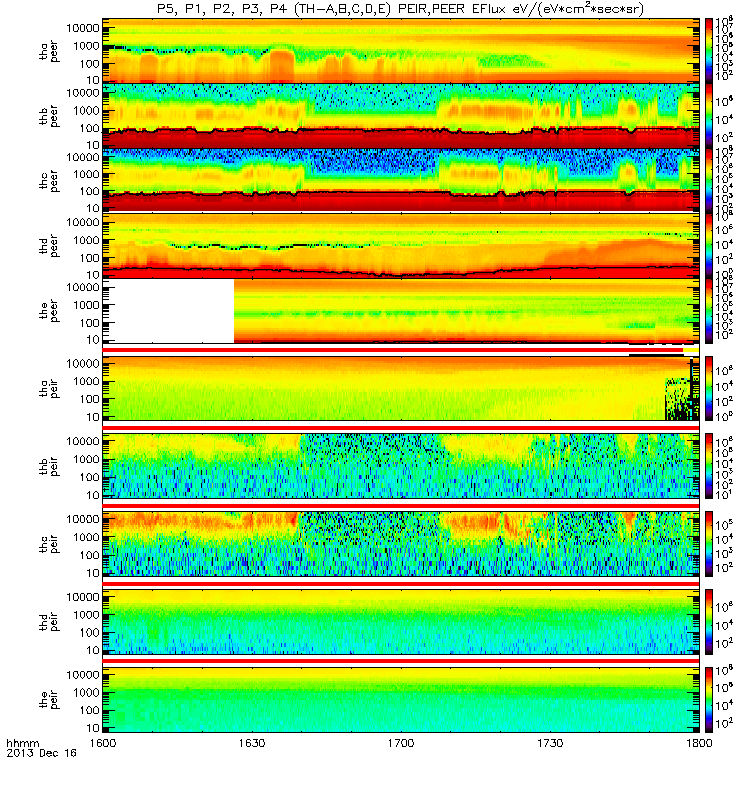This screenshot has width=750, height=800.
Task: Click the 'thd peir' axis label
Action: [49, 622]
